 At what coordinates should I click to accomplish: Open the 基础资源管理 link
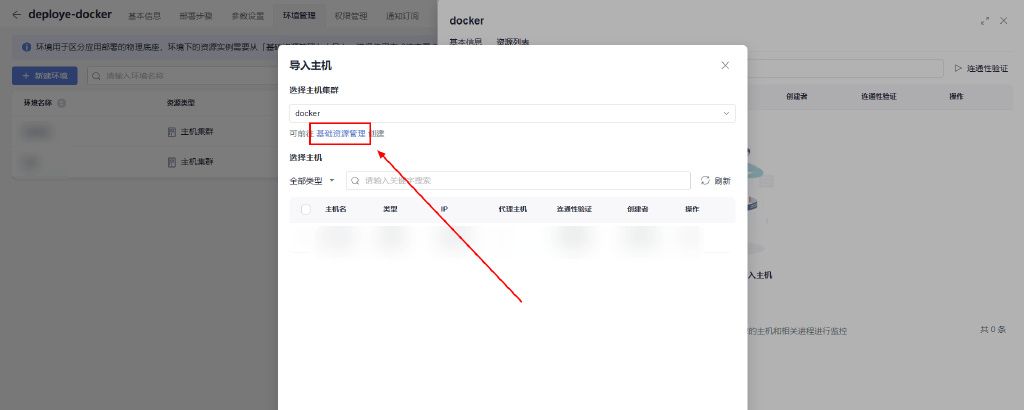[341, 133]
